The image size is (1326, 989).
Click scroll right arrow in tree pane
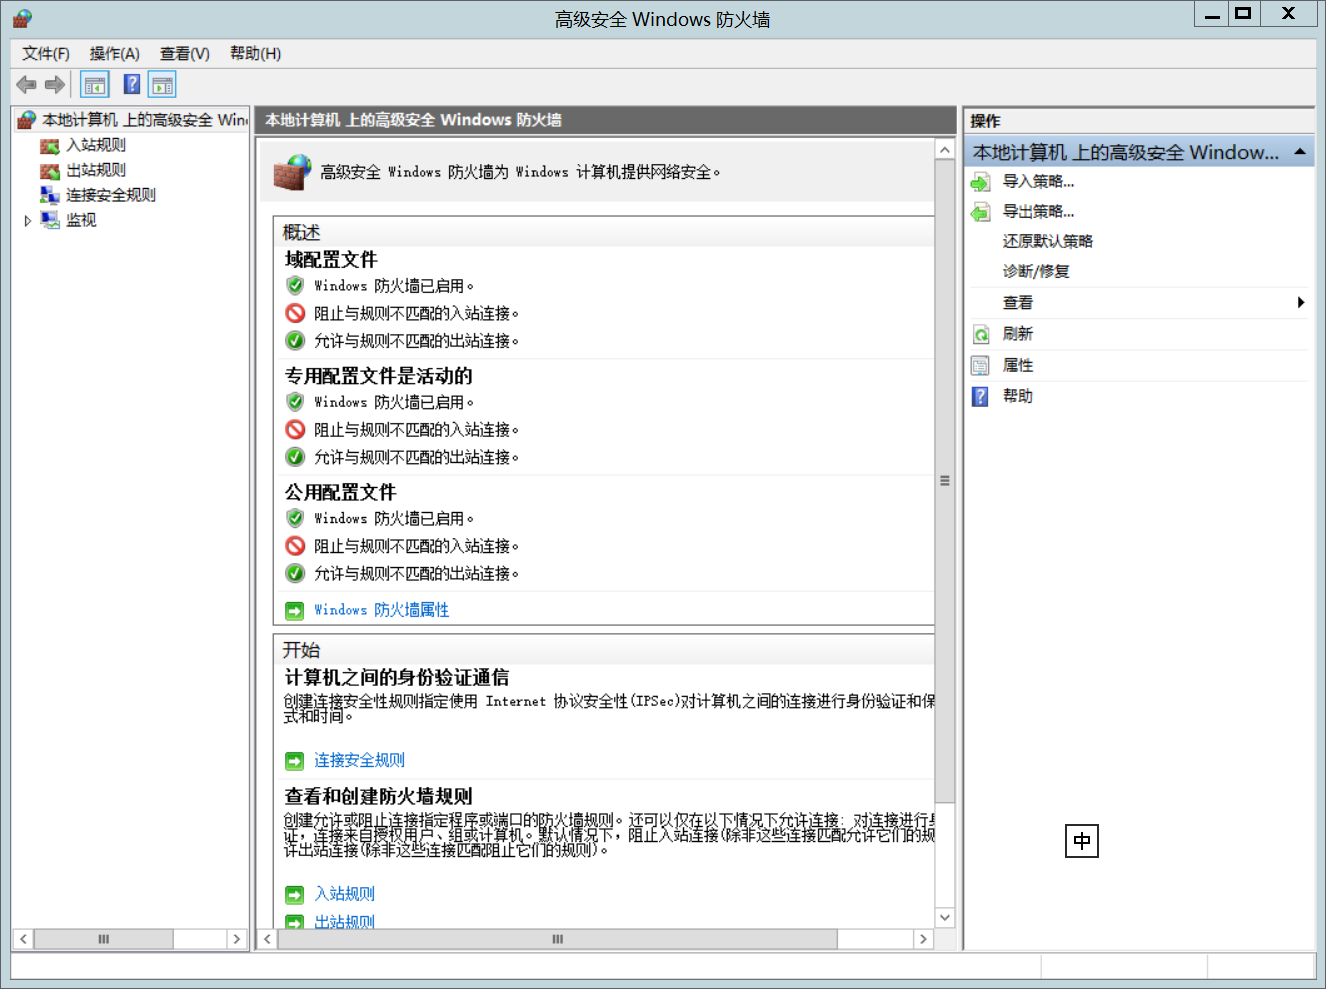237,939
